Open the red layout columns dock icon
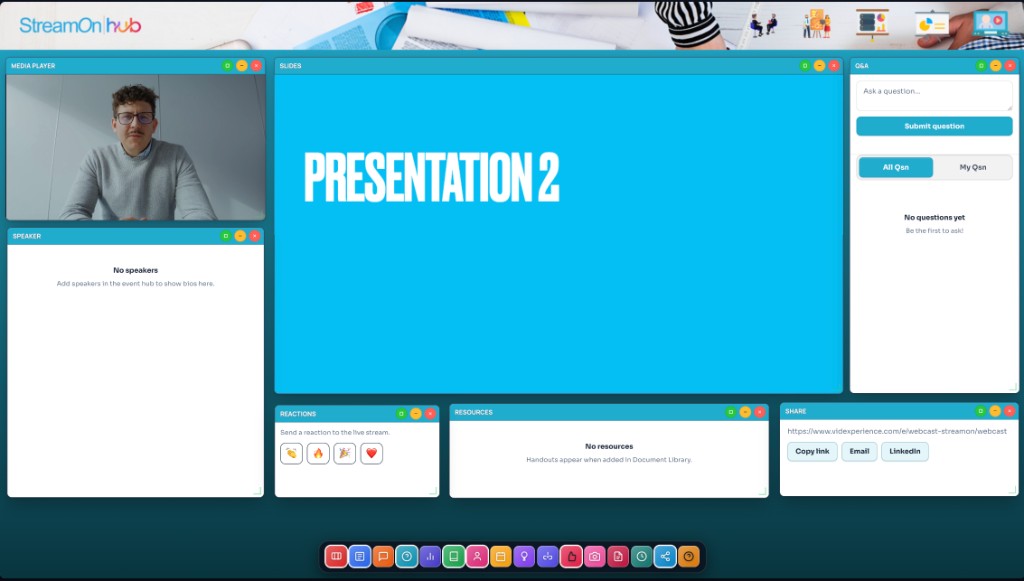1024x581 pixels. tap(336, 556)
